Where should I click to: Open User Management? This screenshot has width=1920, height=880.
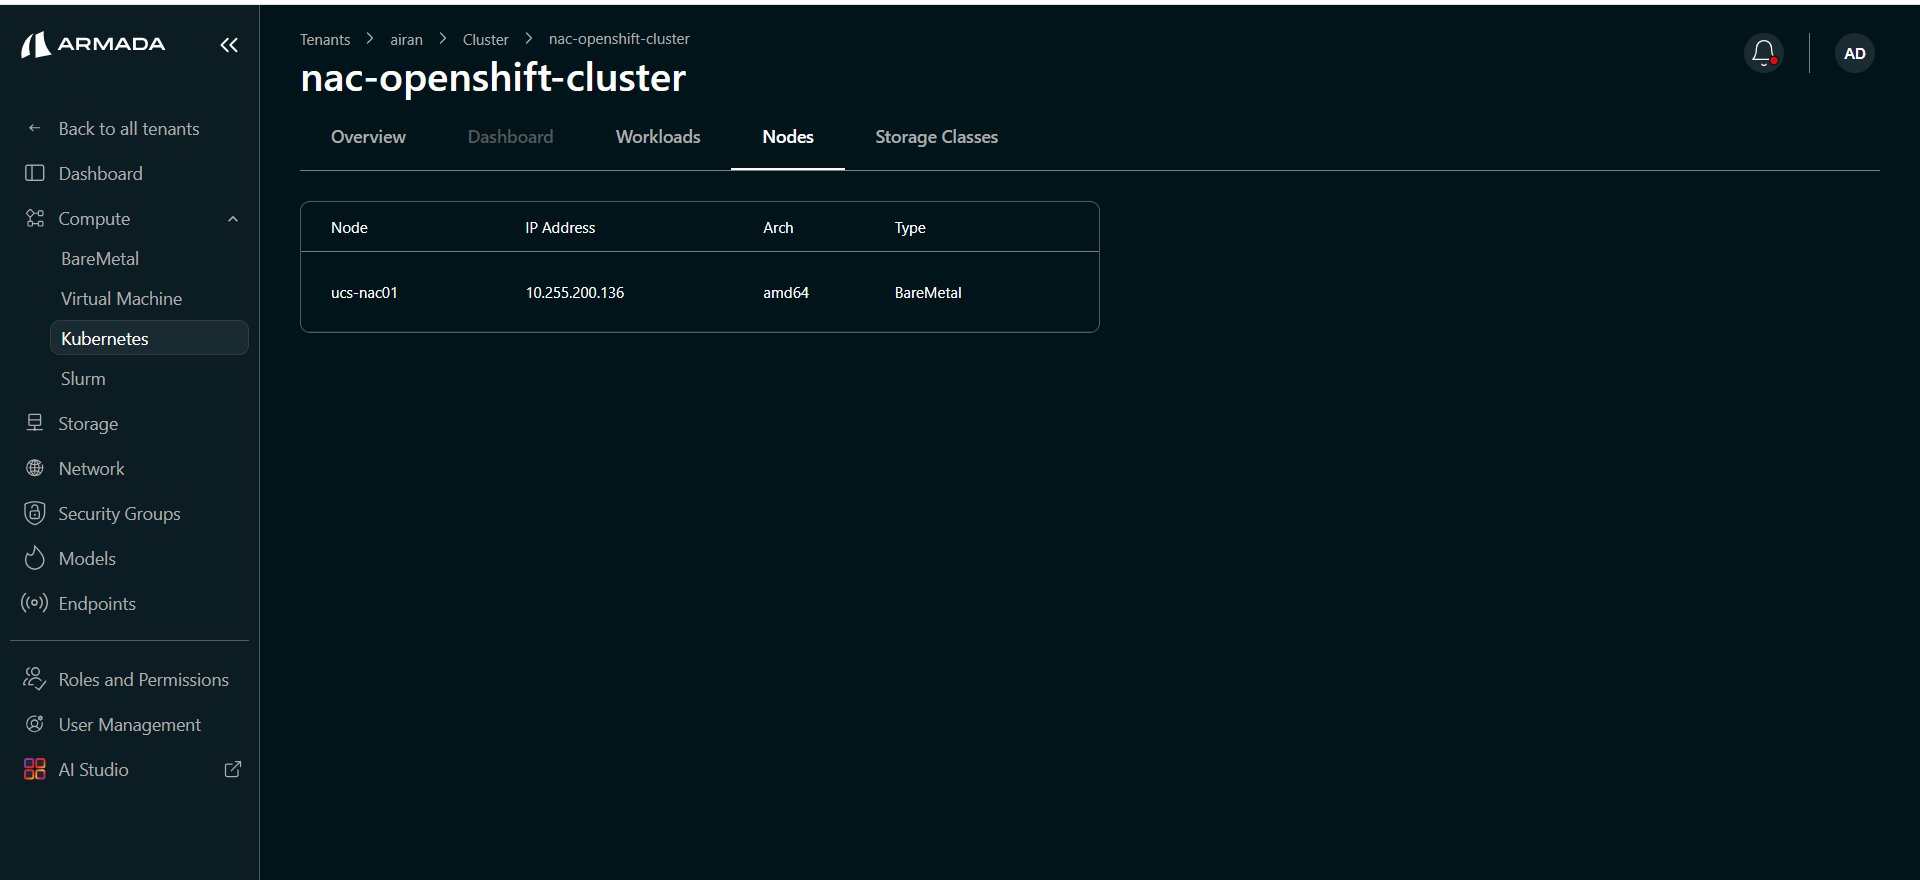click(x=130, y=725)
